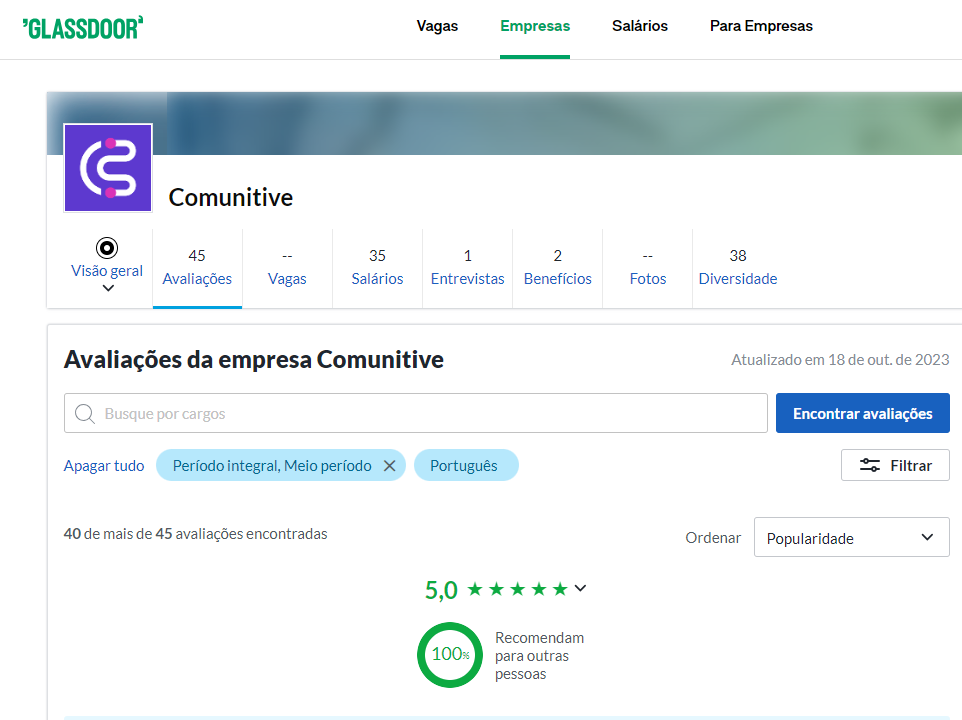
Task: Switch to the 45 Avaliações tab
Action: [197, 267]
